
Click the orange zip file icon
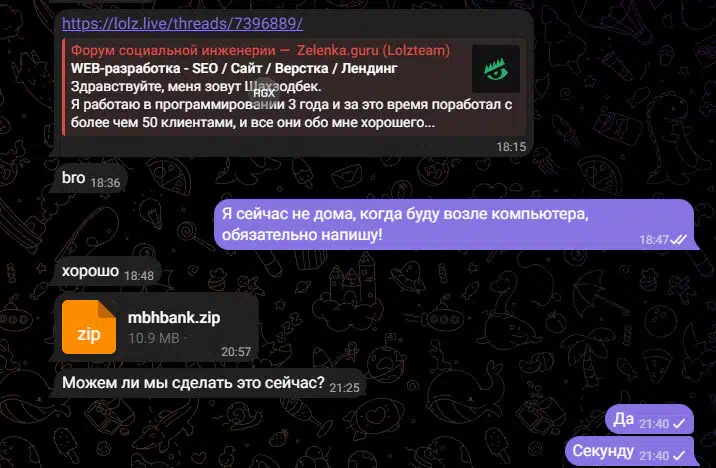(89, 327)
